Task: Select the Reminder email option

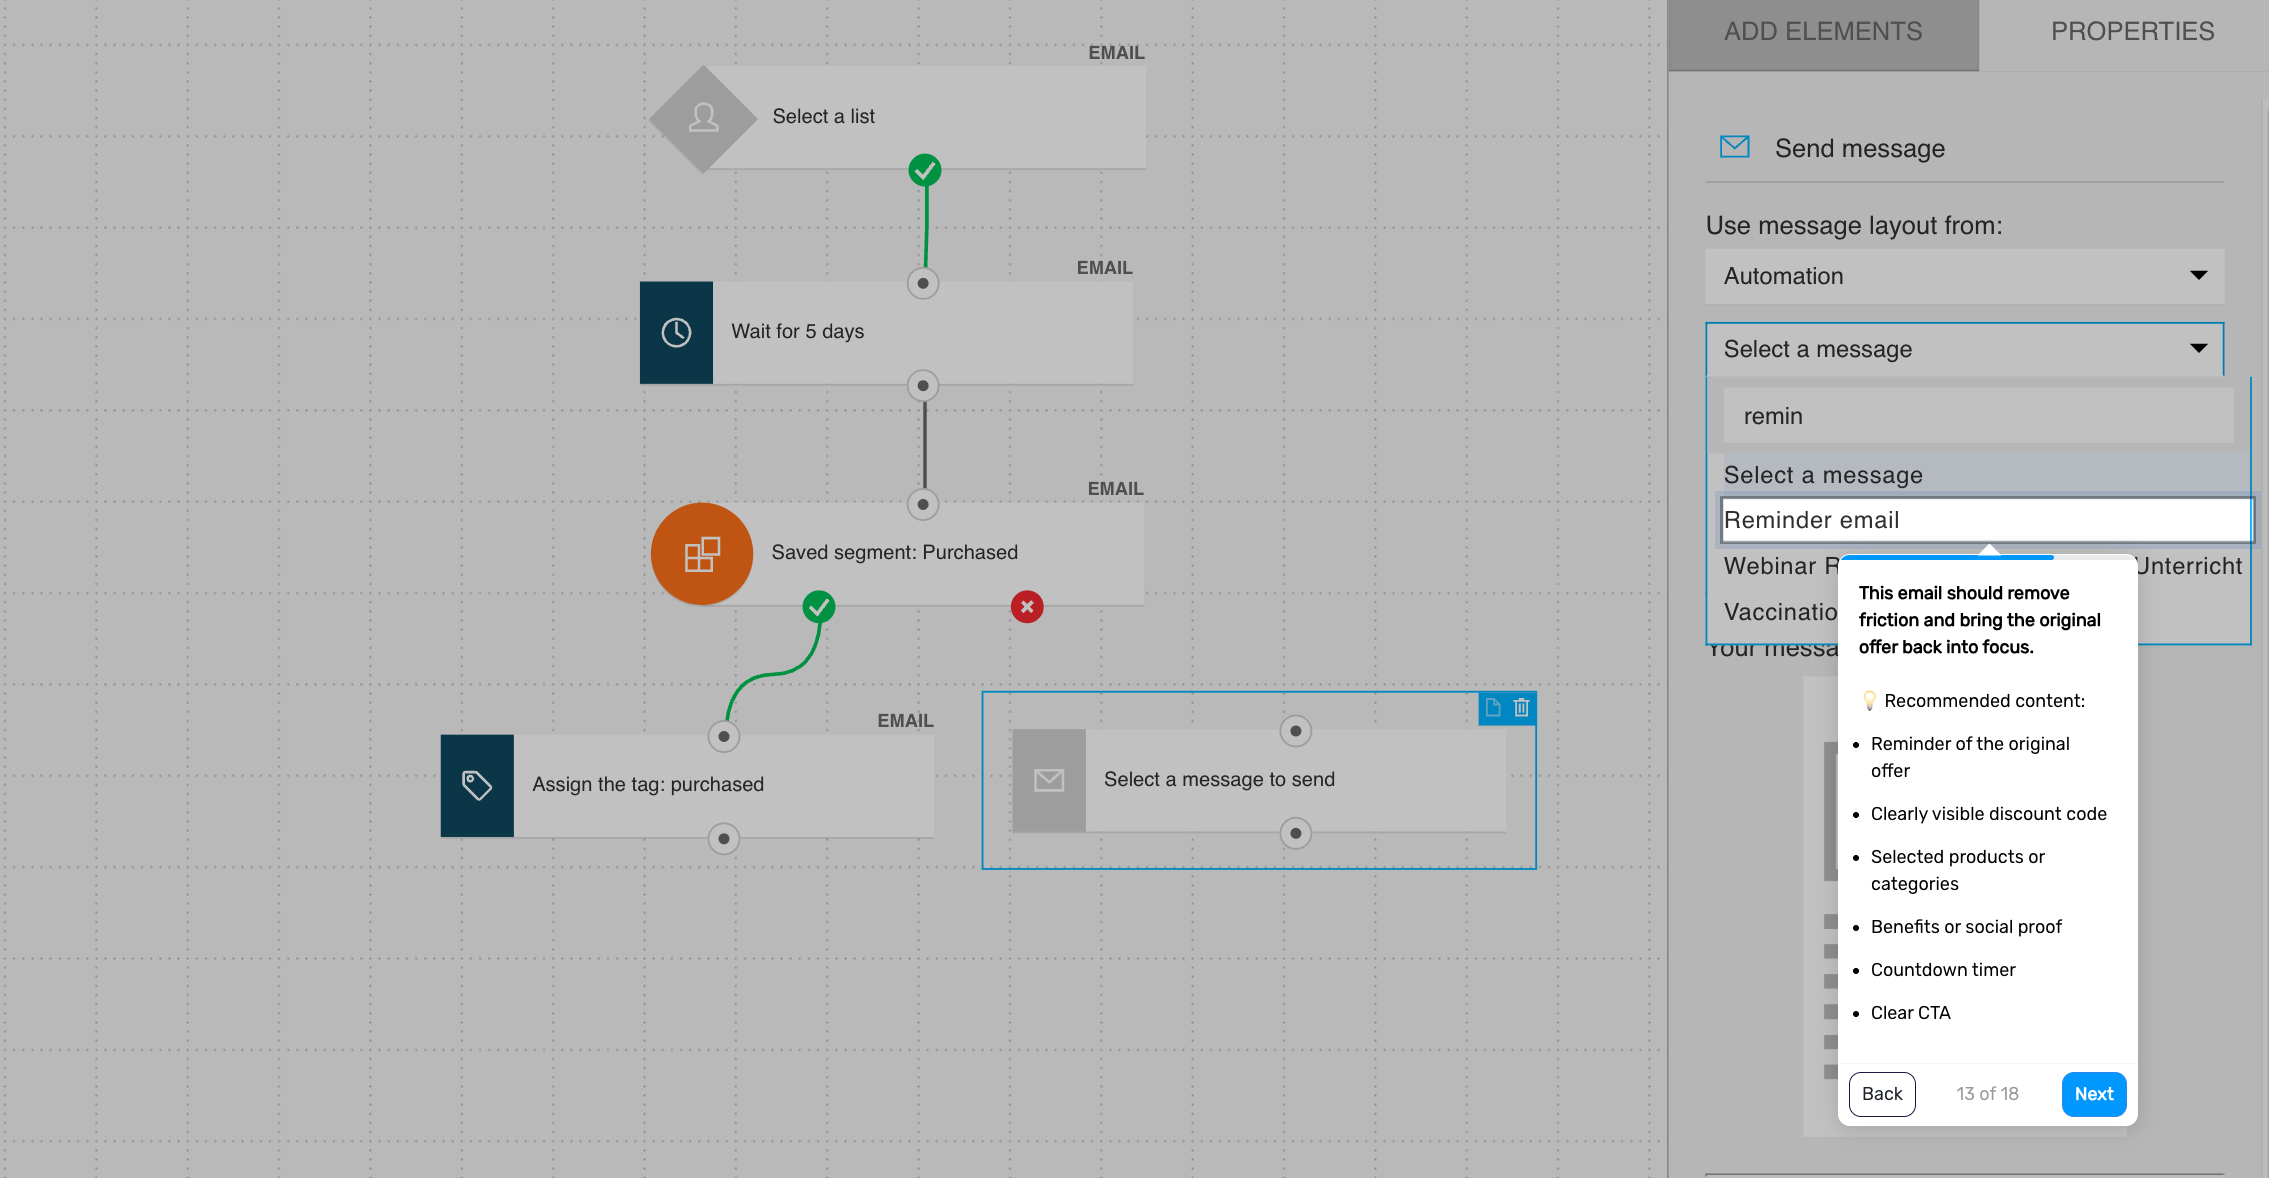Action: pos(1986,520)
